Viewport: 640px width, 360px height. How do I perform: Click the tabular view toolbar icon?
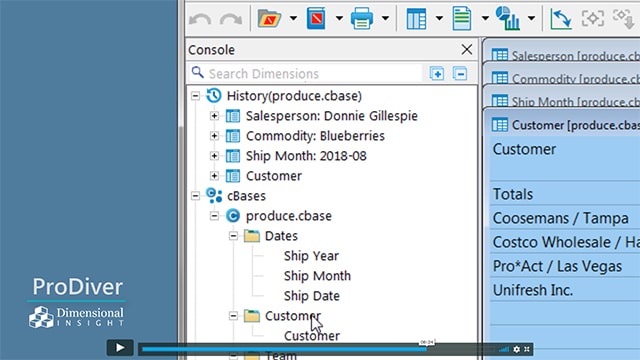[416, 18]
